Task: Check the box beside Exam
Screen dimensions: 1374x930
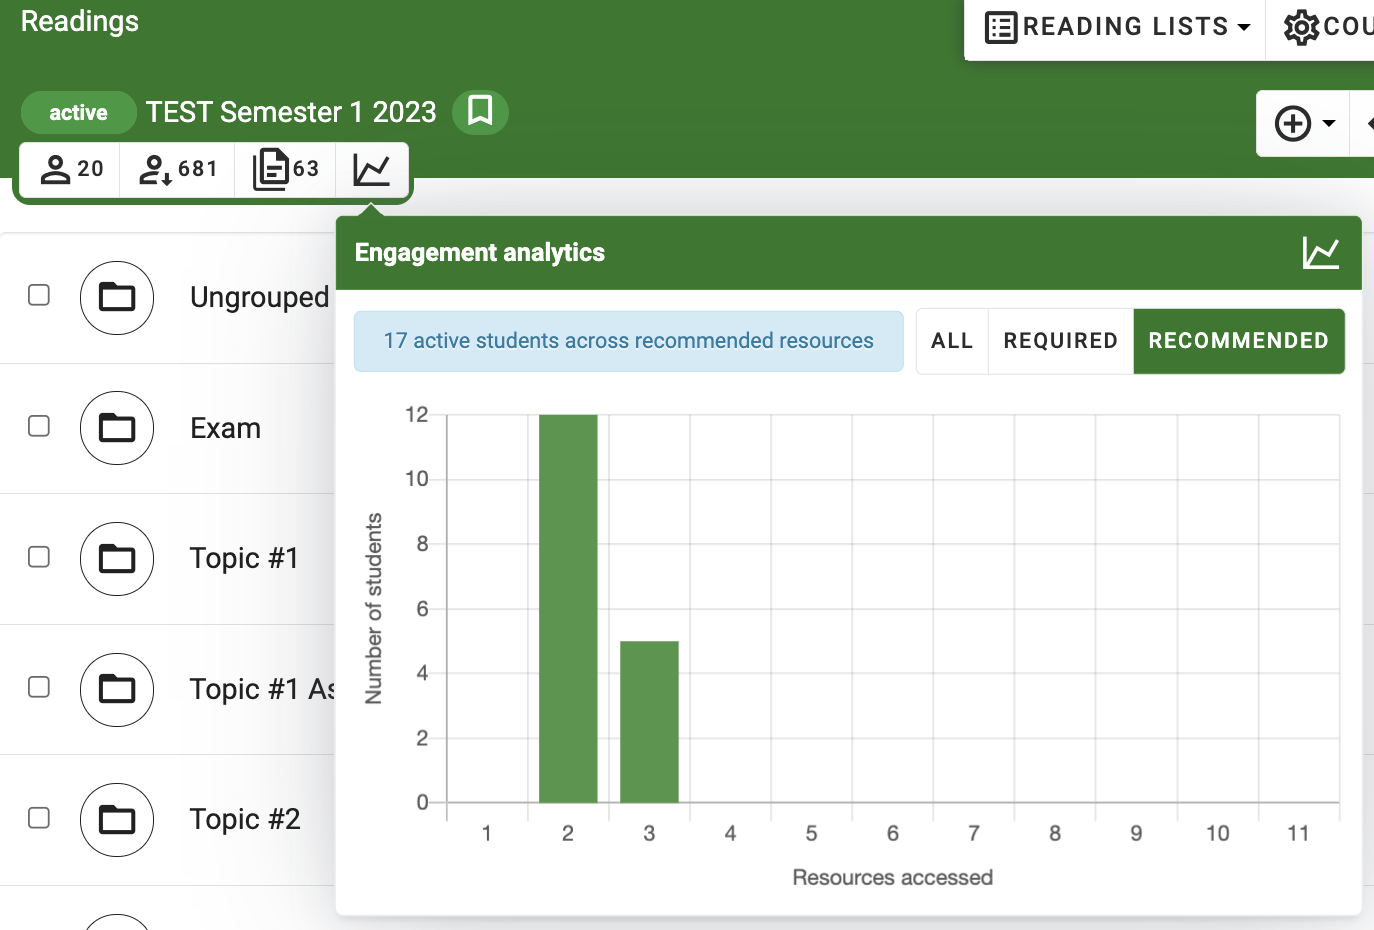Action: point(38,426)
